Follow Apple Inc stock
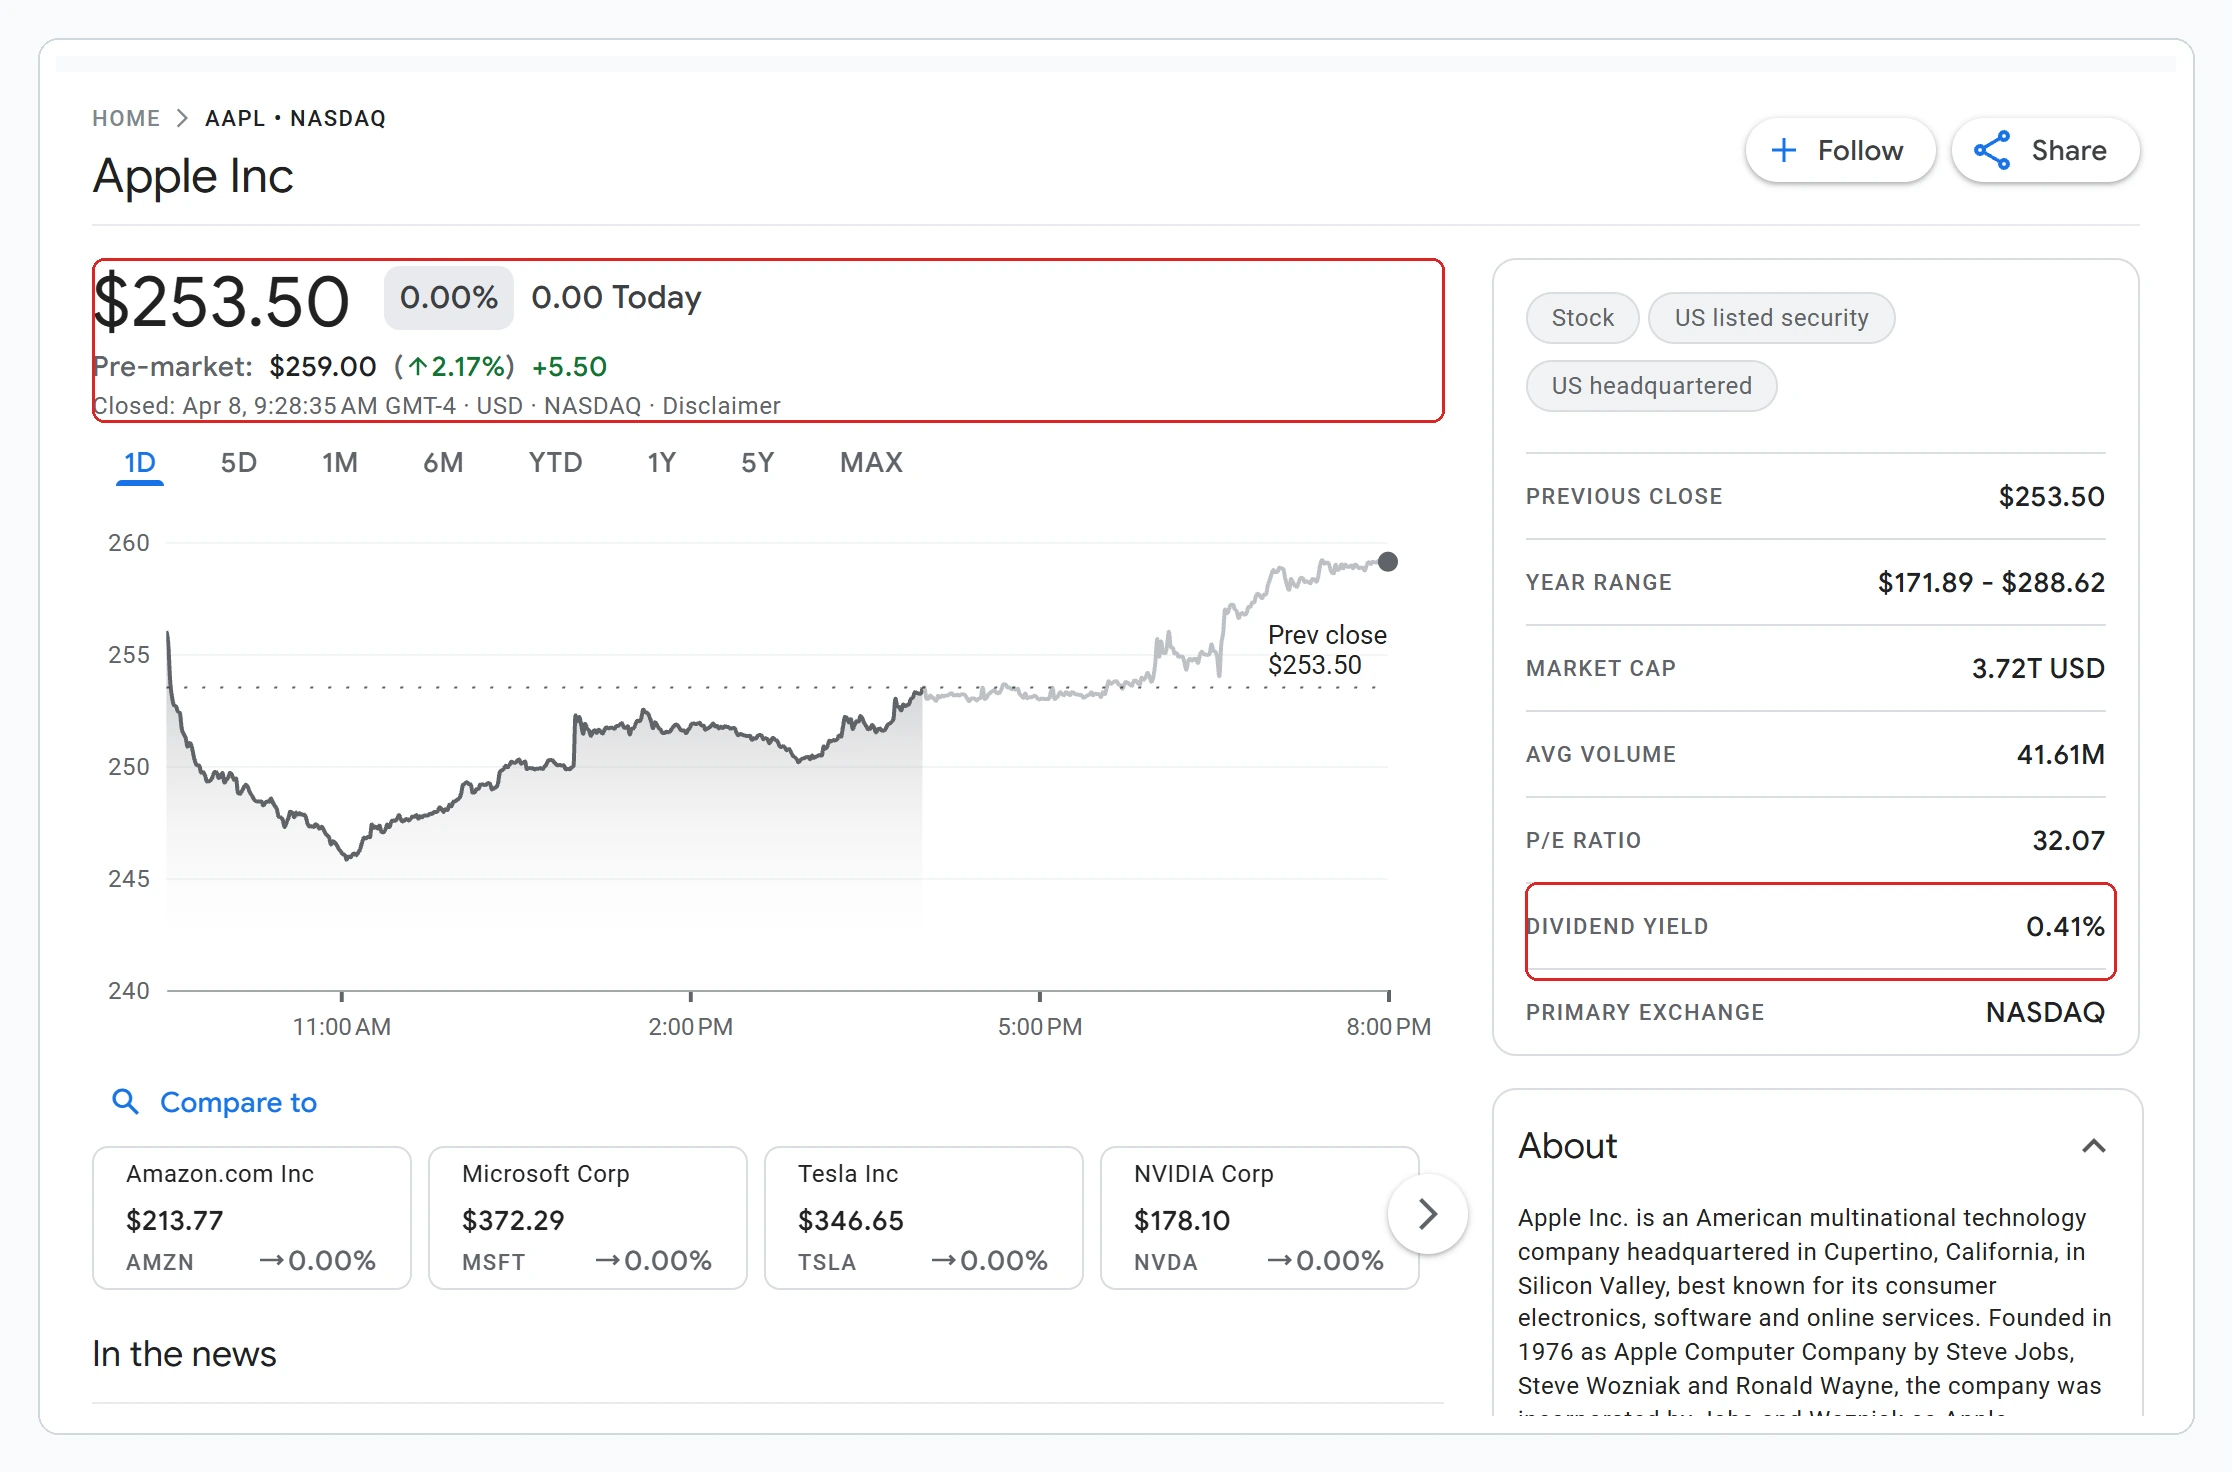This screenshot has height=1472, width=2232. coord(1840,150)
